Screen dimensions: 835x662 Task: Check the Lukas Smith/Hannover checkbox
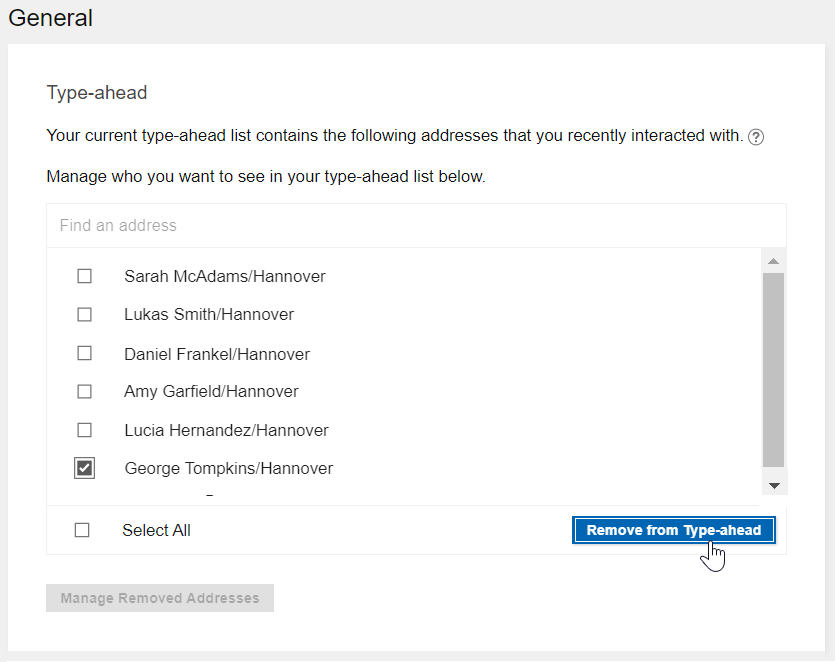tap(85, 314)
